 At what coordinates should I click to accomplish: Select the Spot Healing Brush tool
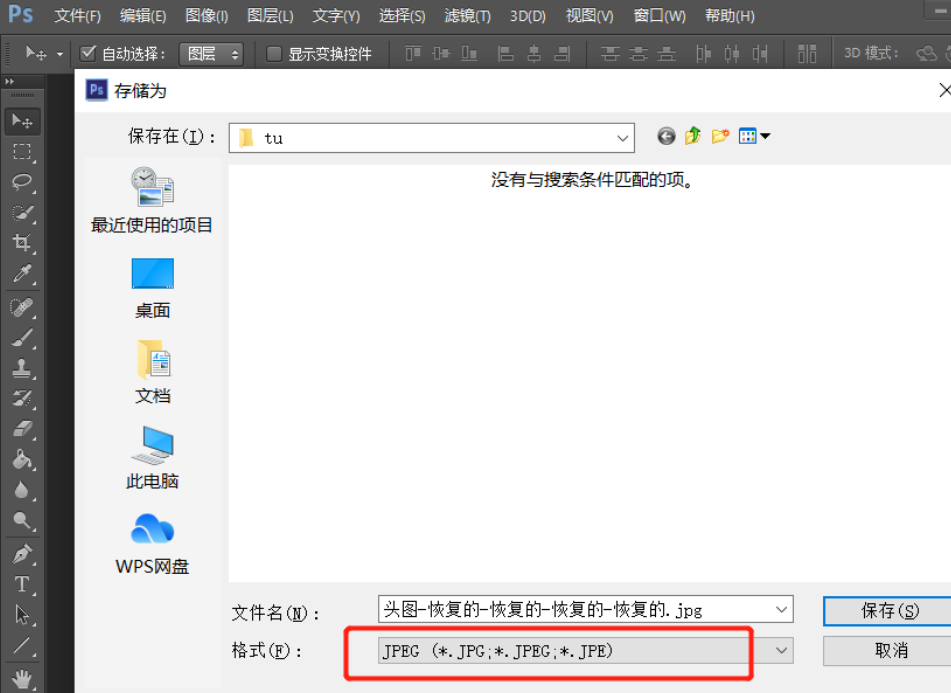point(22,308)
